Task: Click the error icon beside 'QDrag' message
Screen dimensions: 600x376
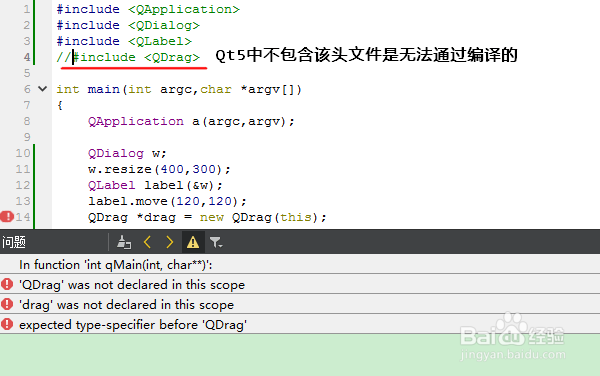Action: tap(7, 284)
